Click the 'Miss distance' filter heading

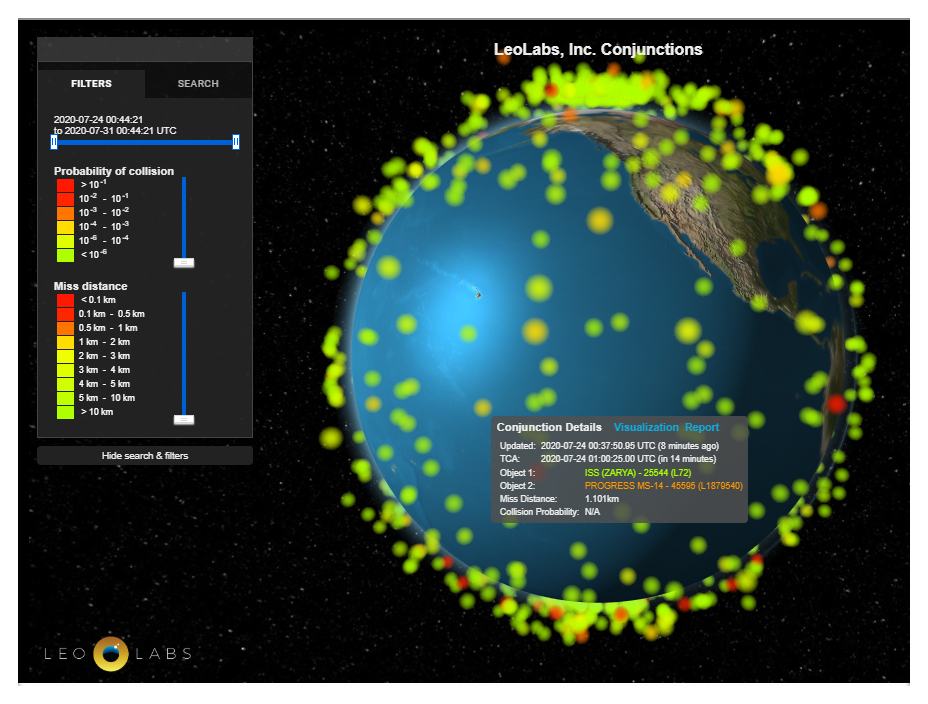click(x=91, y=286)
